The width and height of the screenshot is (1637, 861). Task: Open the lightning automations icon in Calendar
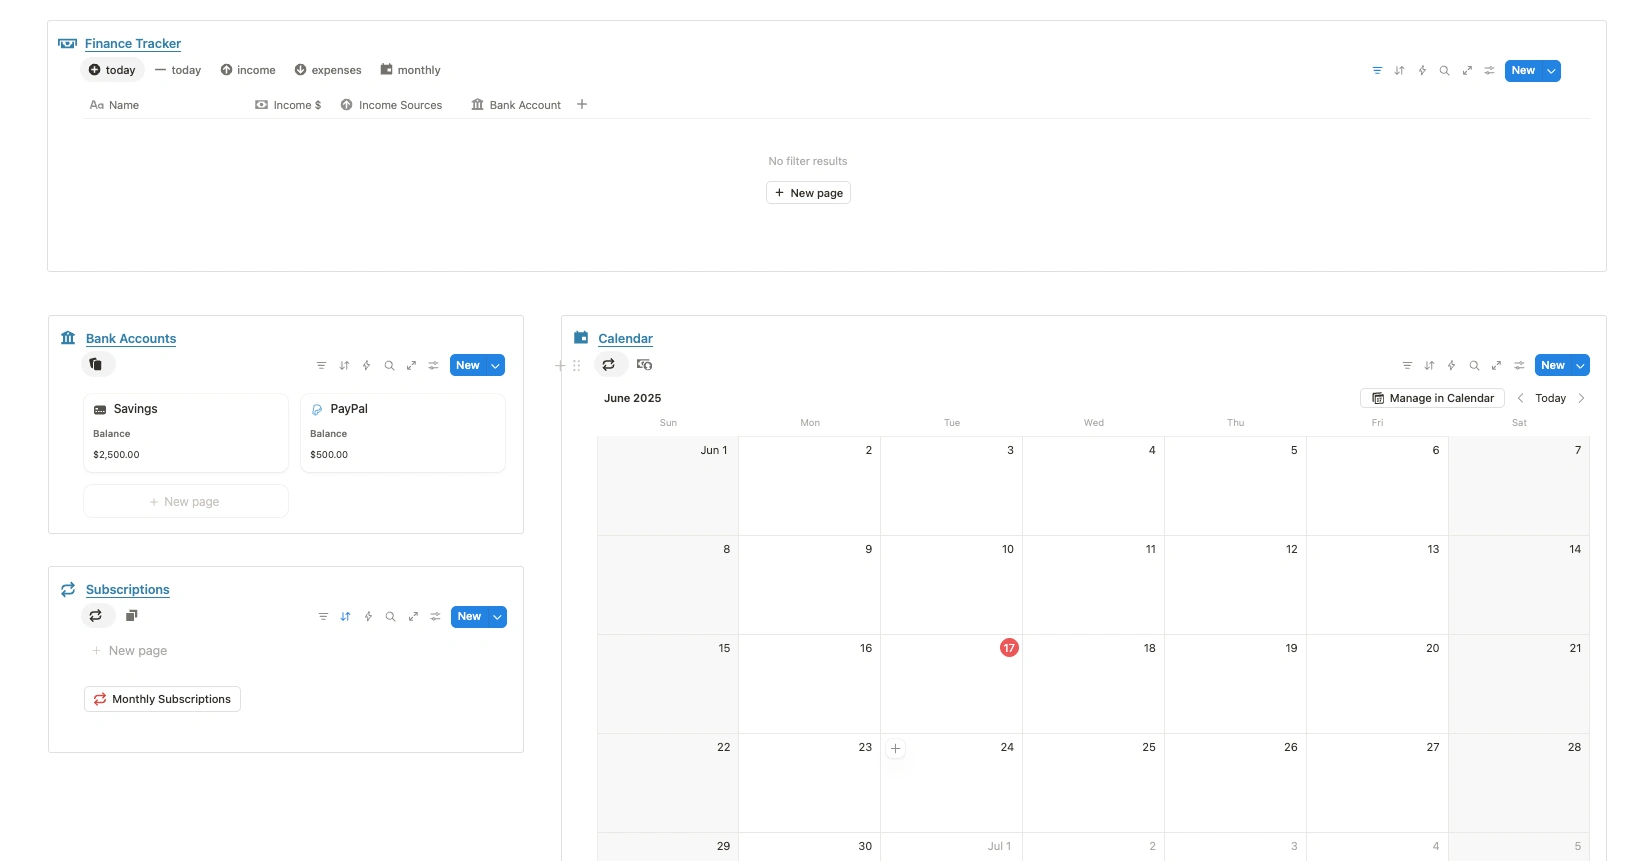click(x=1451, y=366)
